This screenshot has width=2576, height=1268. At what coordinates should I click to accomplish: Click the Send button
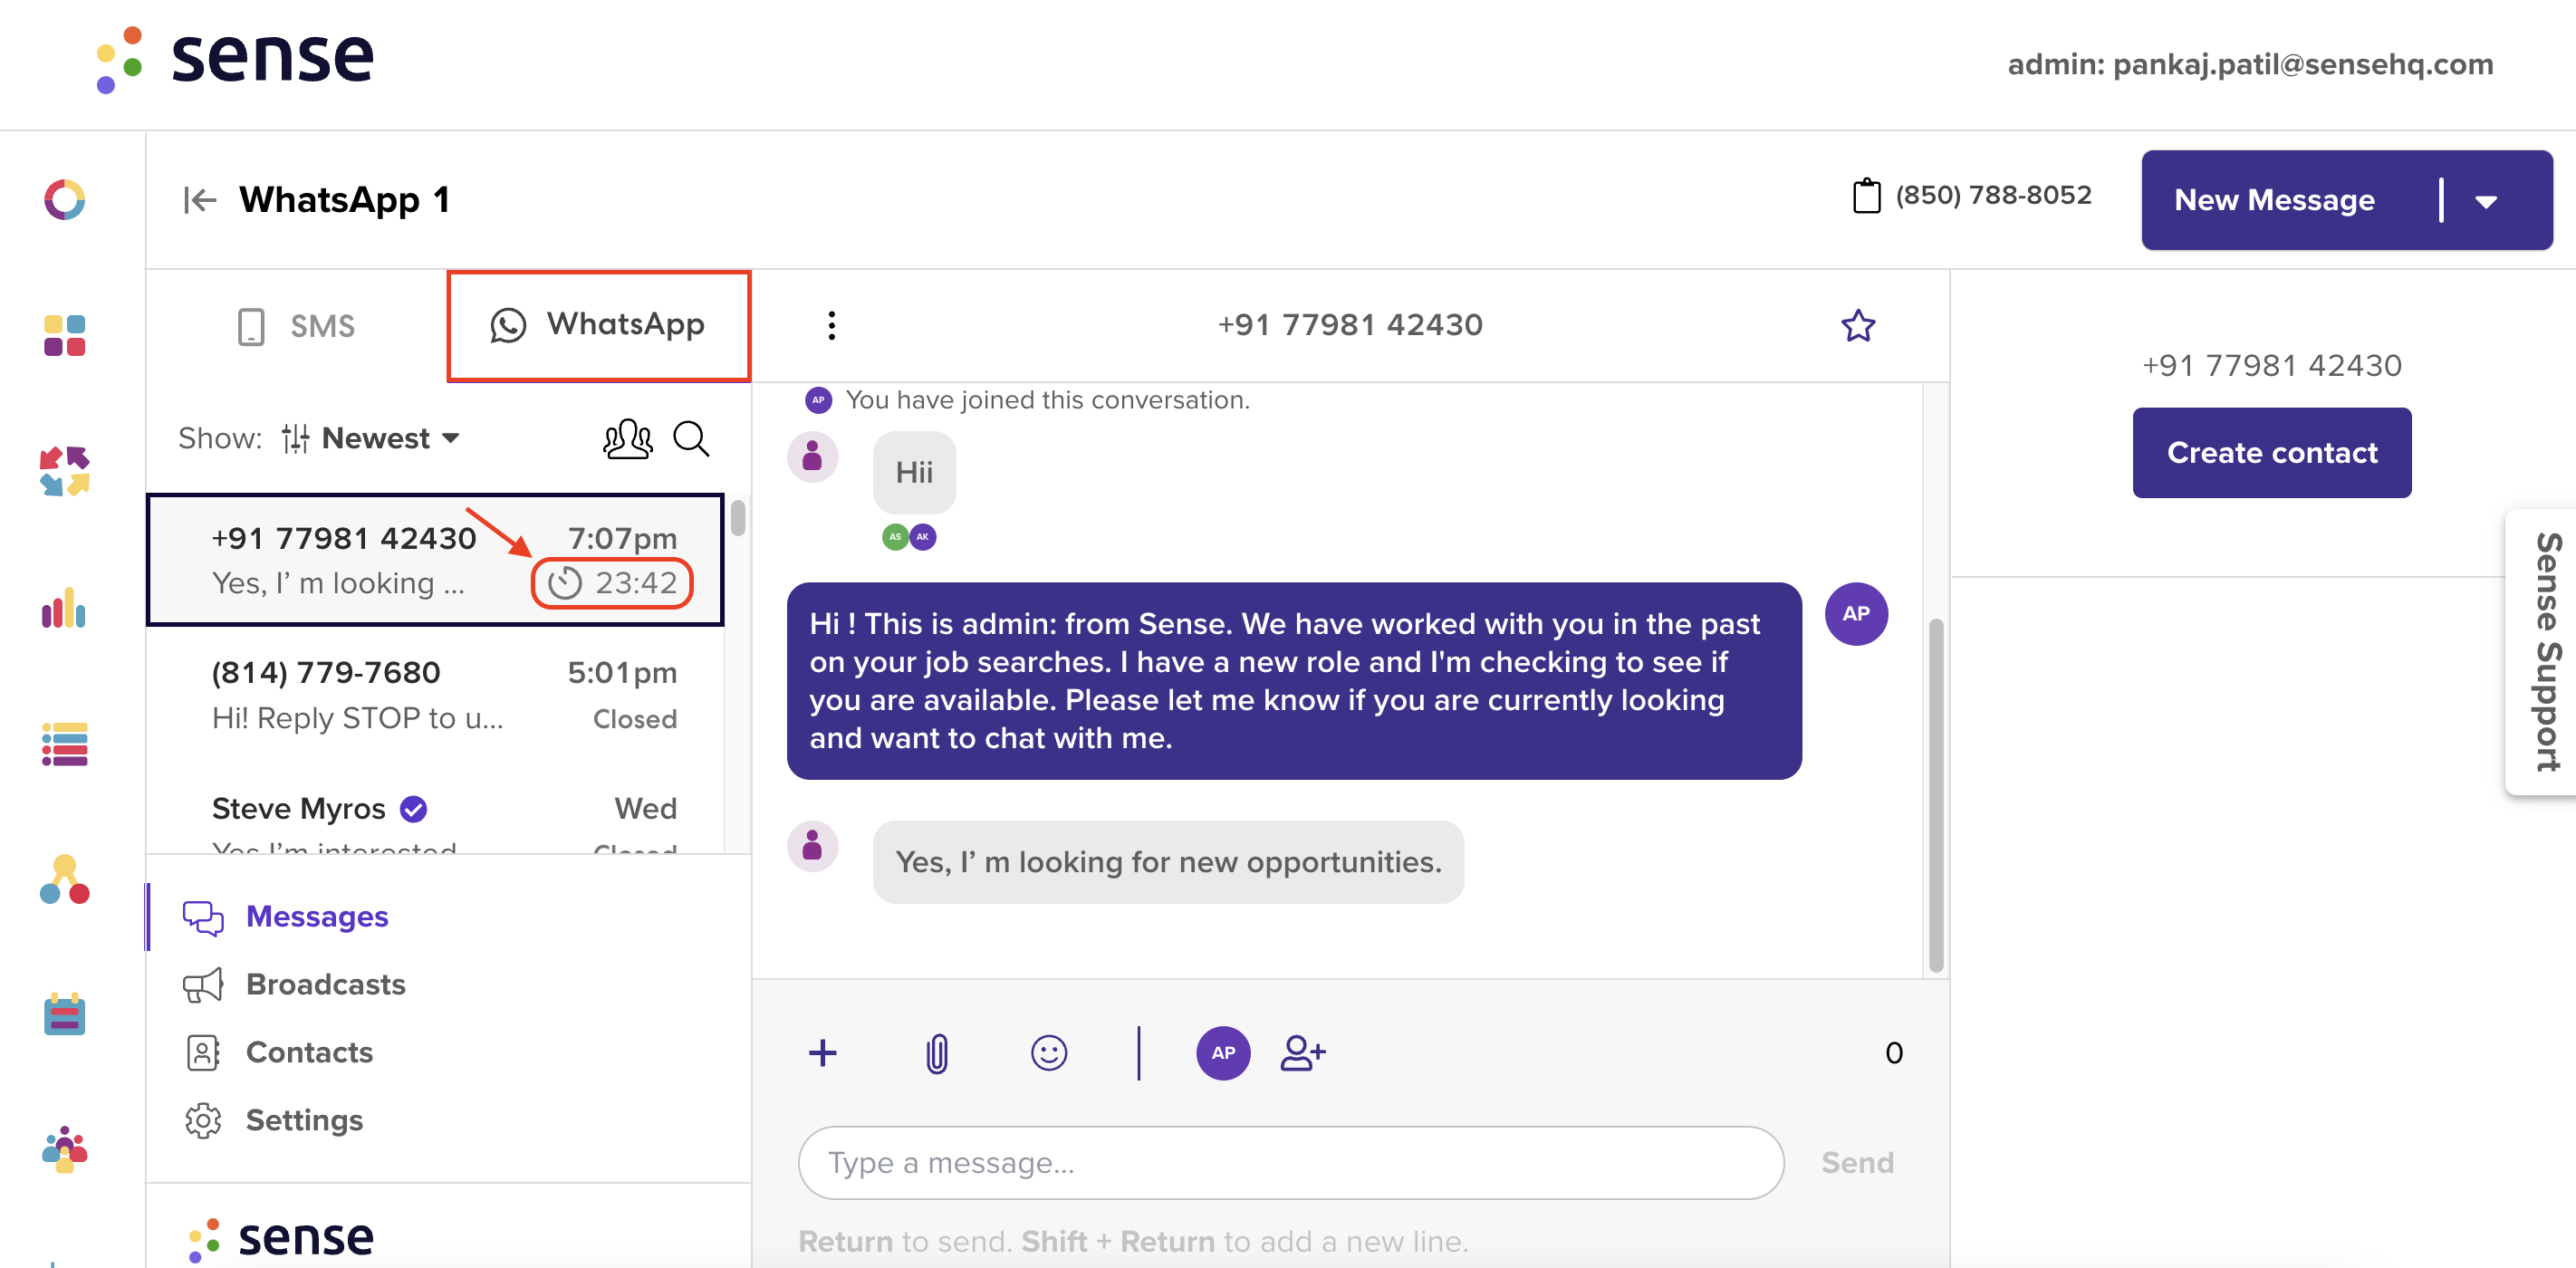coord(1856,1162)
